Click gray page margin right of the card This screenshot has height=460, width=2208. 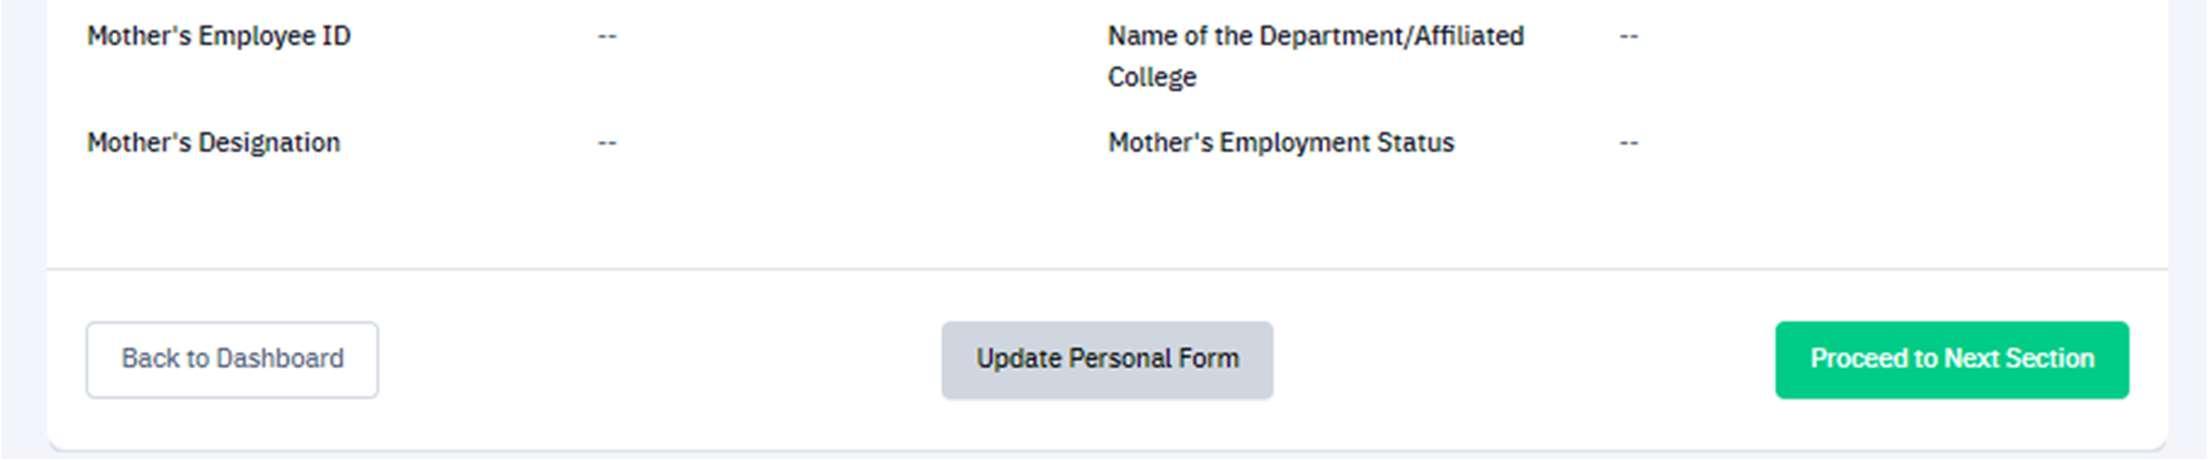(2188, 230)
